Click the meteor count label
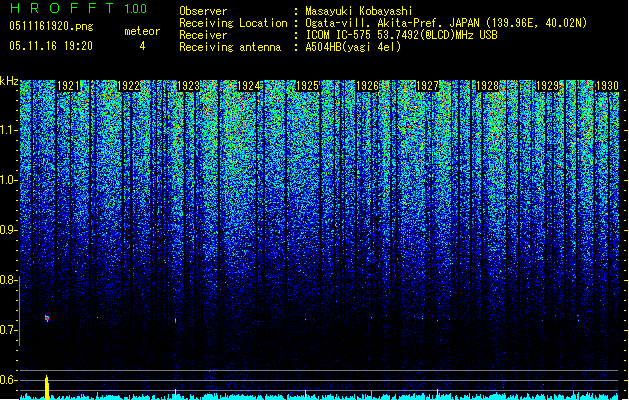 [x=142, y=31]
